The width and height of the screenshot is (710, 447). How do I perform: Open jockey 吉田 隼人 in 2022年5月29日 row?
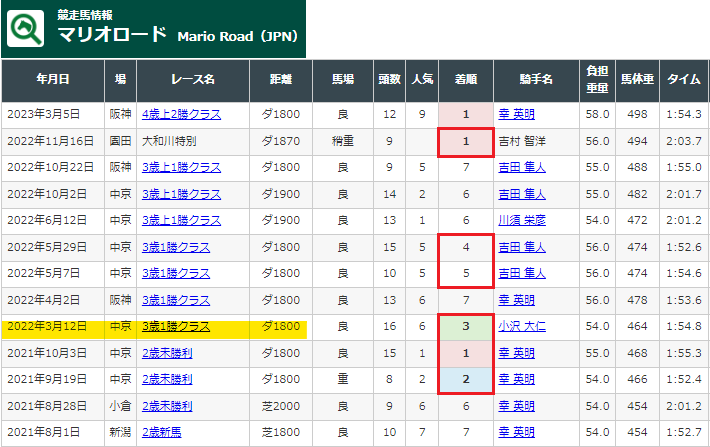522,247
